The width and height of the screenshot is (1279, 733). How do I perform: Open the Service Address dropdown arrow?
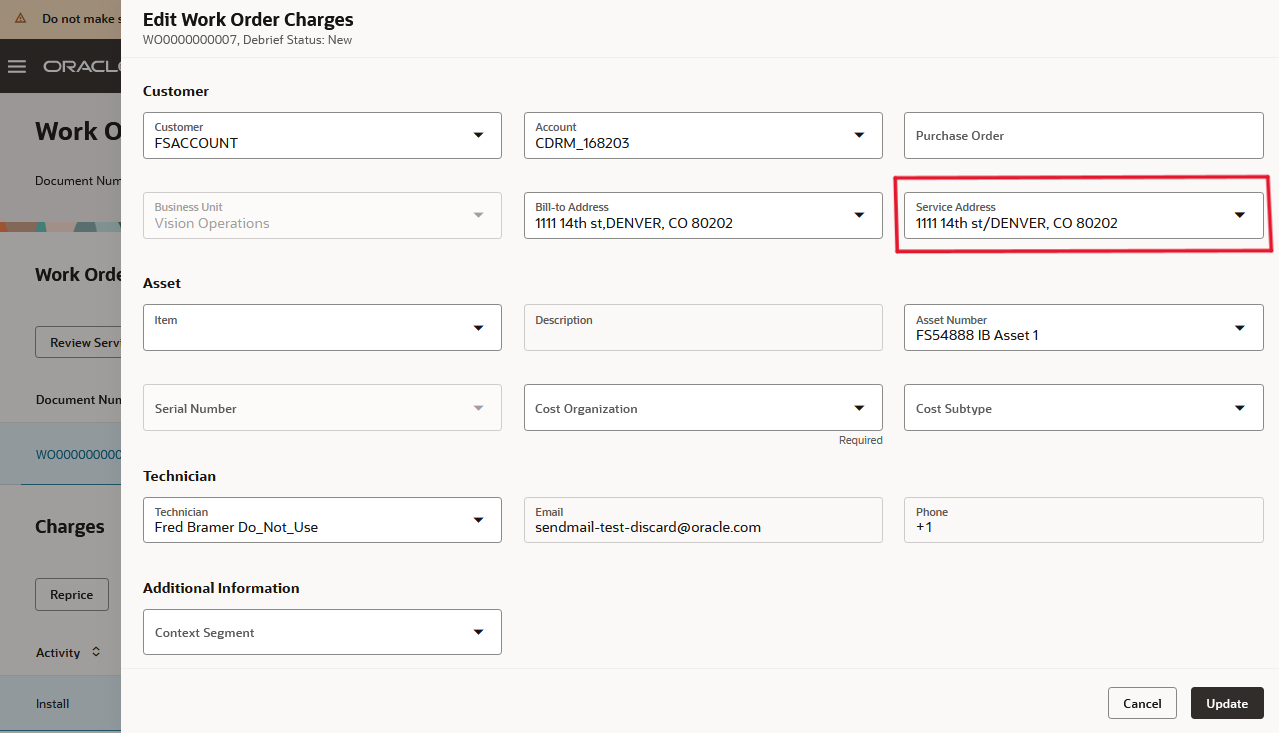coord(1240,215)
